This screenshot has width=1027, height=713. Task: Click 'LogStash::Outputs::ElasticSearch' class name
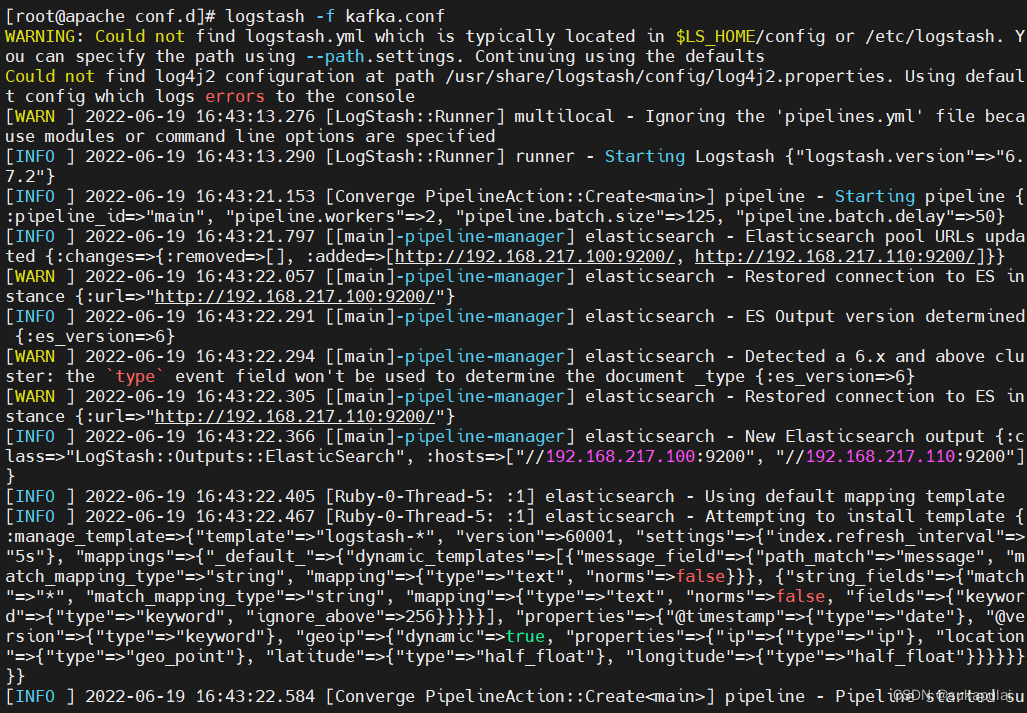234,456
